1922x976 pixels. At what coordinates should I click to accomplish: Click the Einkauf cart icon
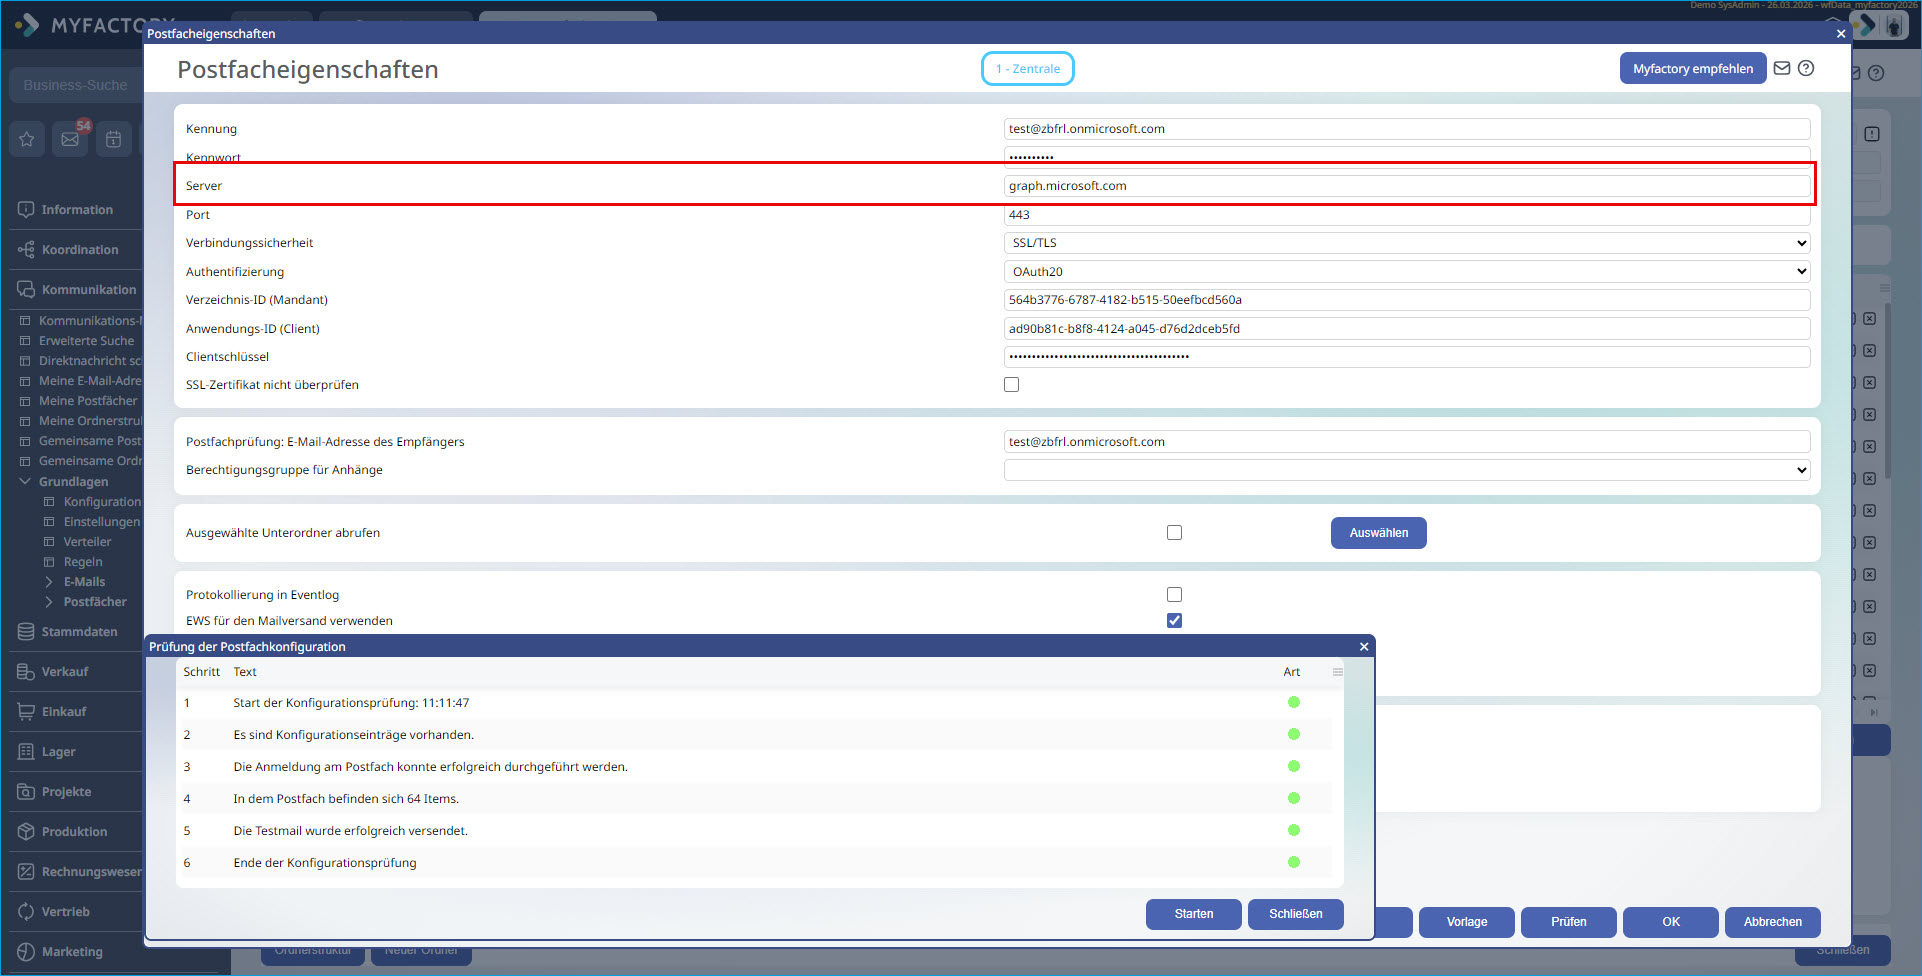pyautogui.click(x=26, y=712)
